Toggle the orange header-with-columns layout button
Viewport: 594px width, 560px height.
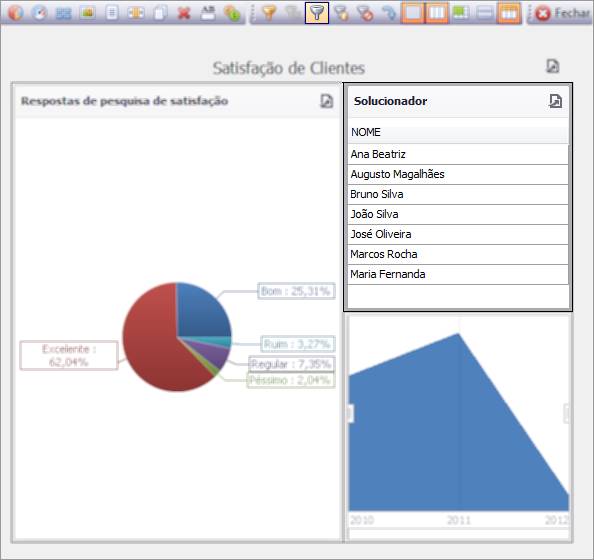(x=509, y=13)
